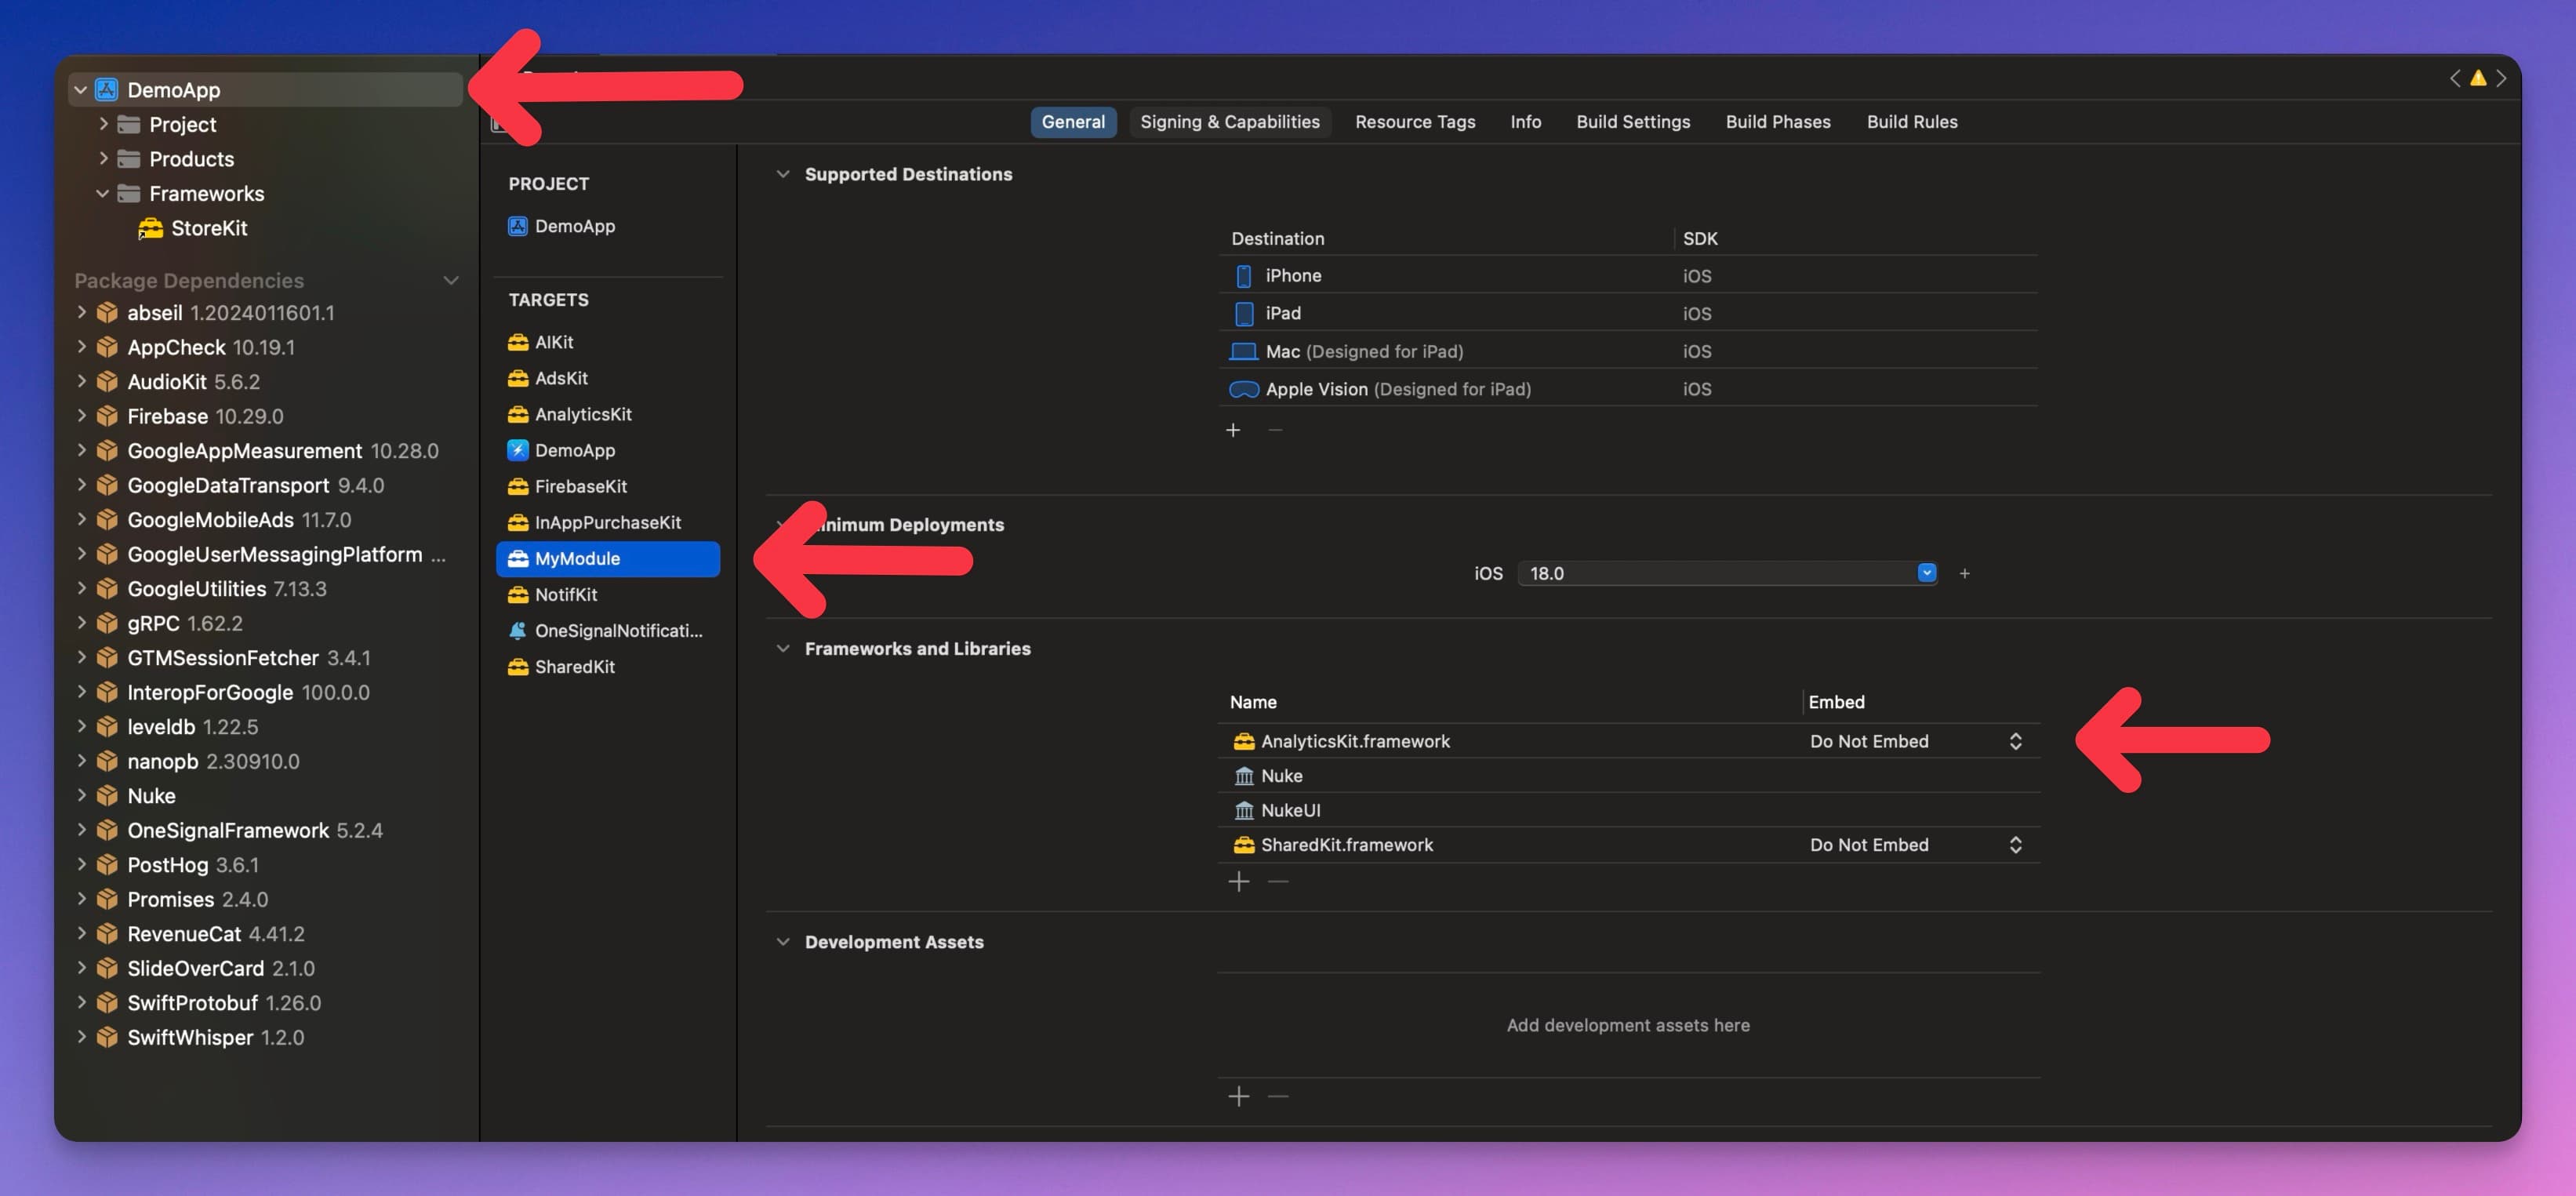Click the Nuke library row name
2576x1196 pixels.
[1281, 776]
